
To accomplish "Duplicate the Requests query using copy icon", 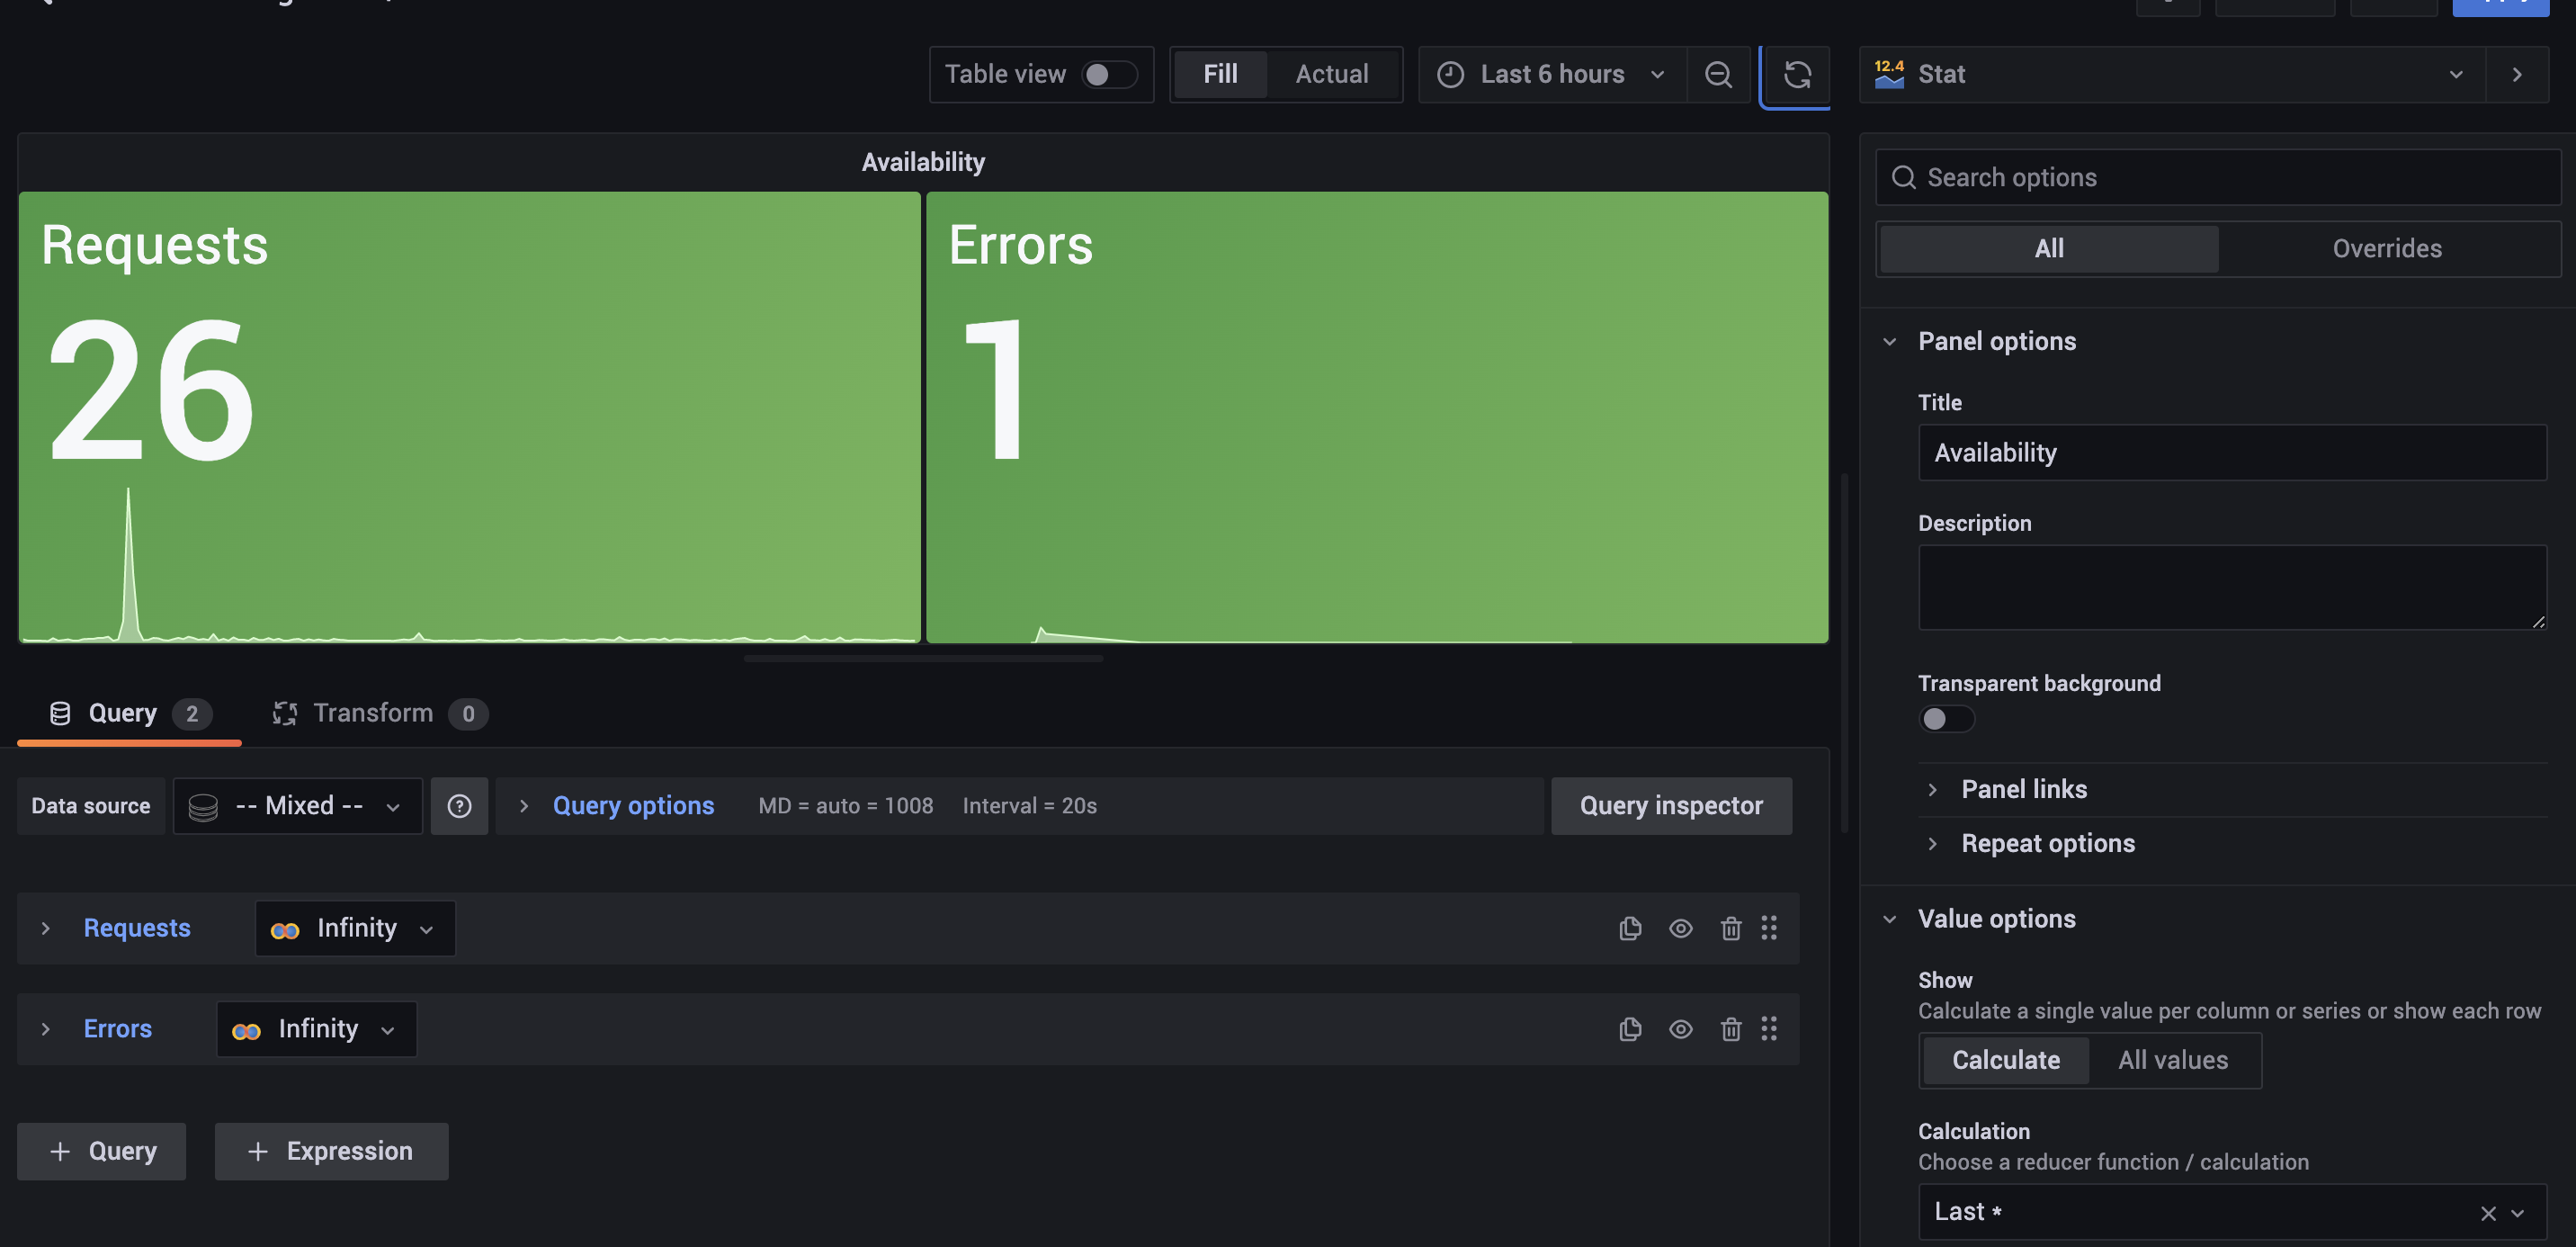I will pyautogui.click(x=1630, y=928).
